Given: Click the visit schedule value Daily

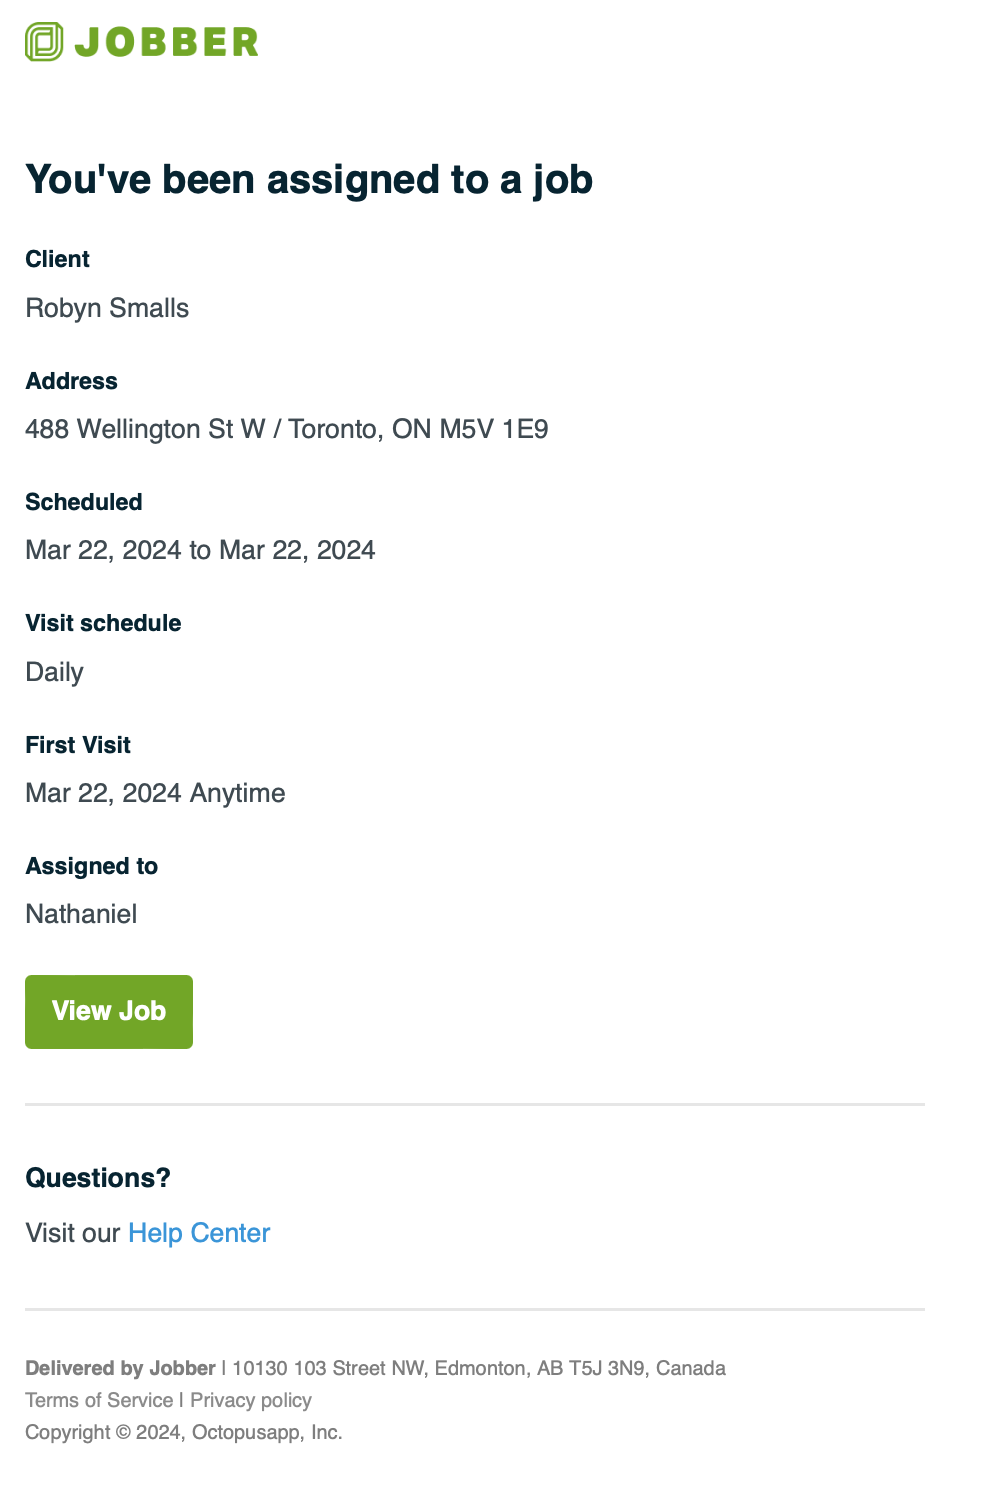Looking at the screenshot, I should 54,672.
